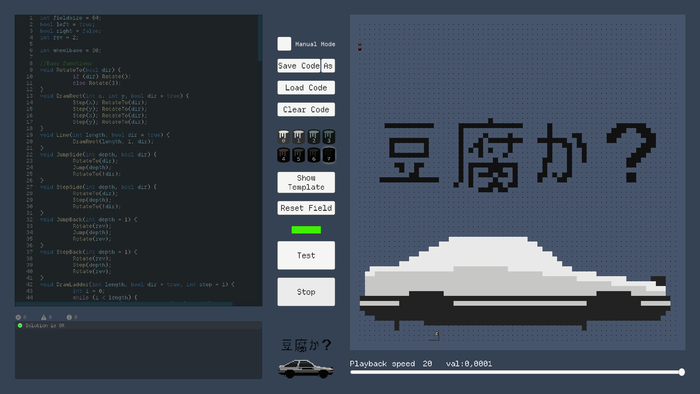Click the red drawing cursor on field
This screenshot has height=394, width=700.
tap(360, 46)
